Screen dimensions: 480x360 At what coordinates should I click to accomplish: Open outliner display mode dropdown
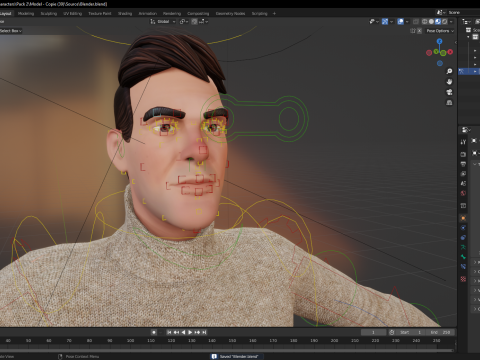[466, 22]
